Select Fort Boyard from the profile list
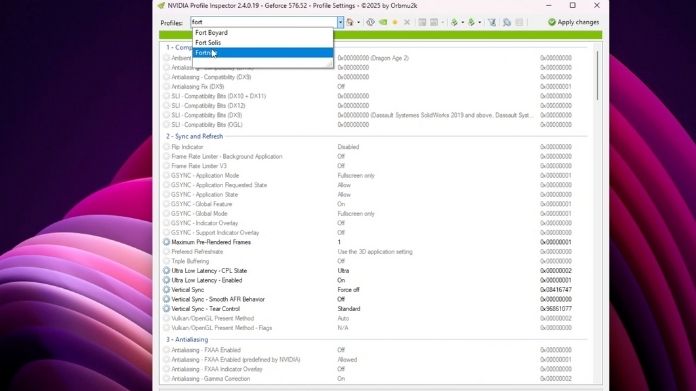 point(262,33)
